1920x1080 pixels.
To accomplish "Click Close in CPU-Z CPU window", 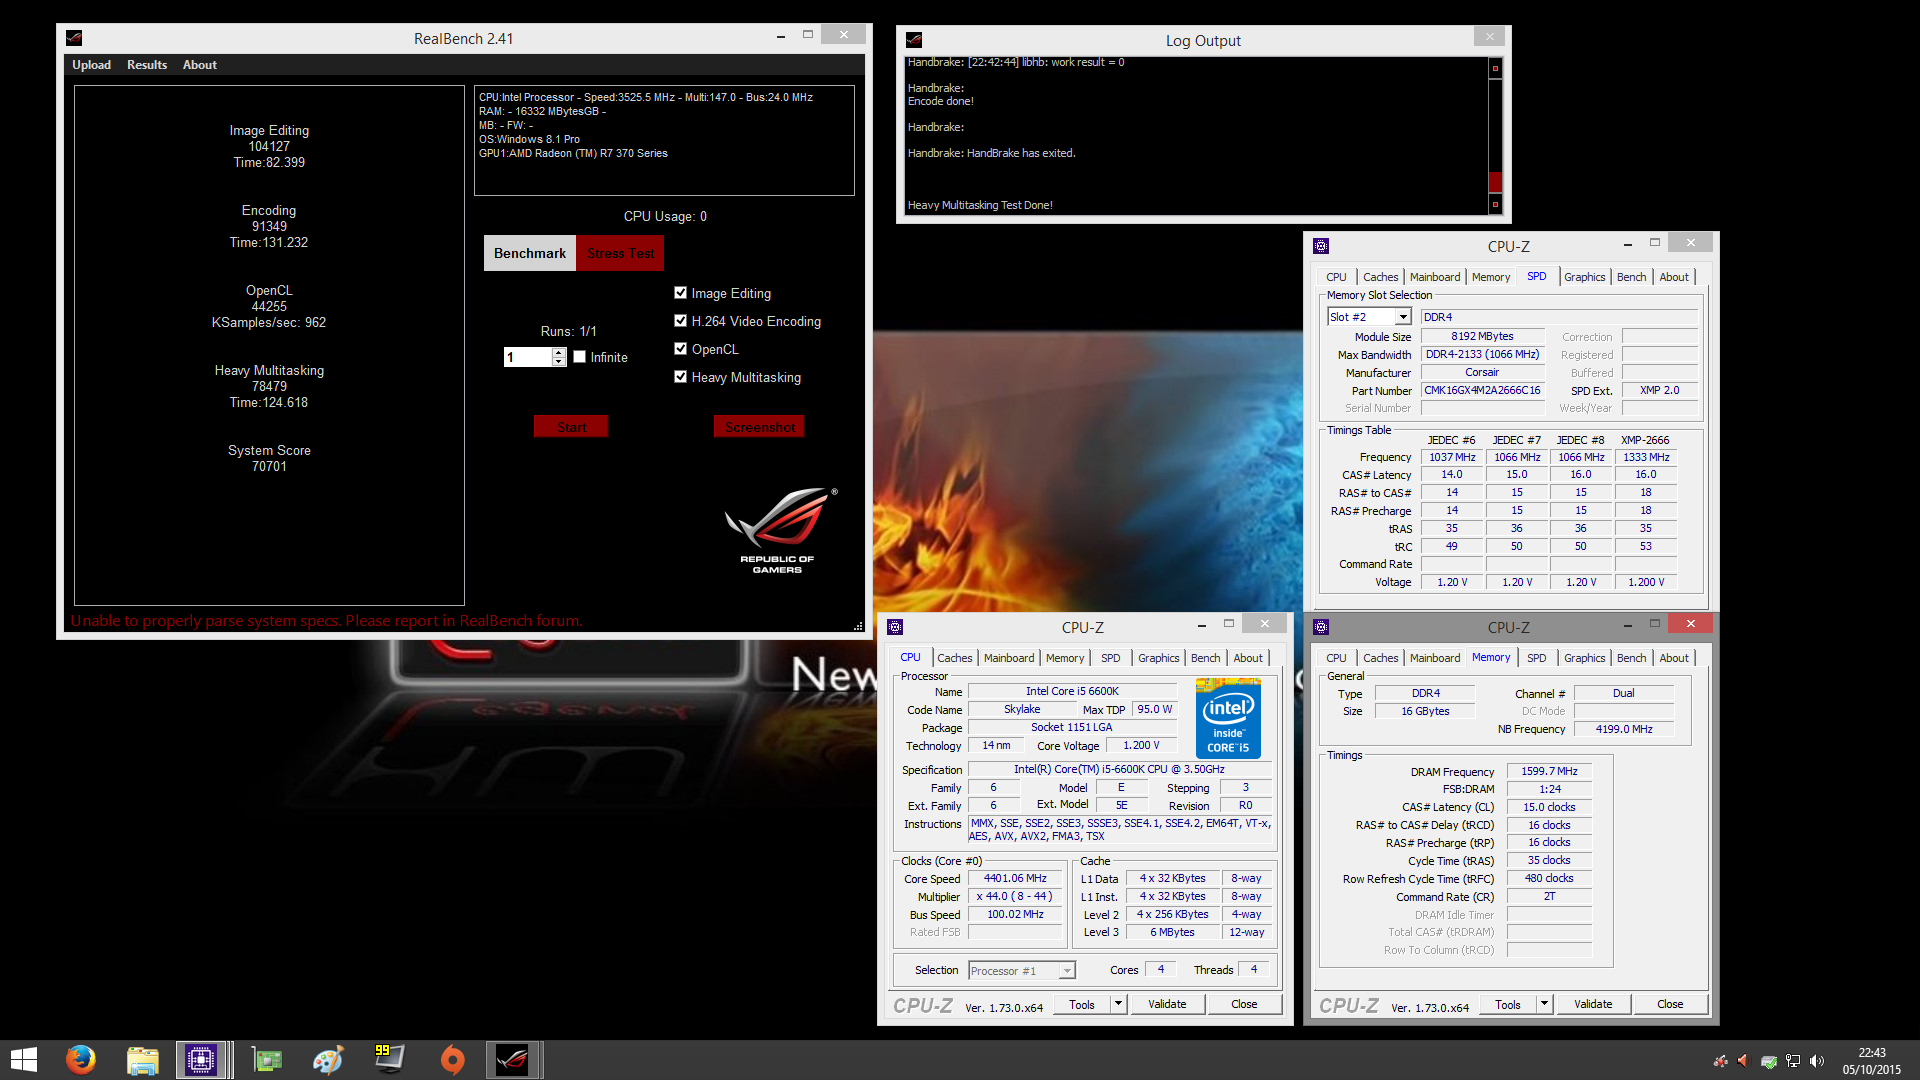I will tap(1244, 1004).
